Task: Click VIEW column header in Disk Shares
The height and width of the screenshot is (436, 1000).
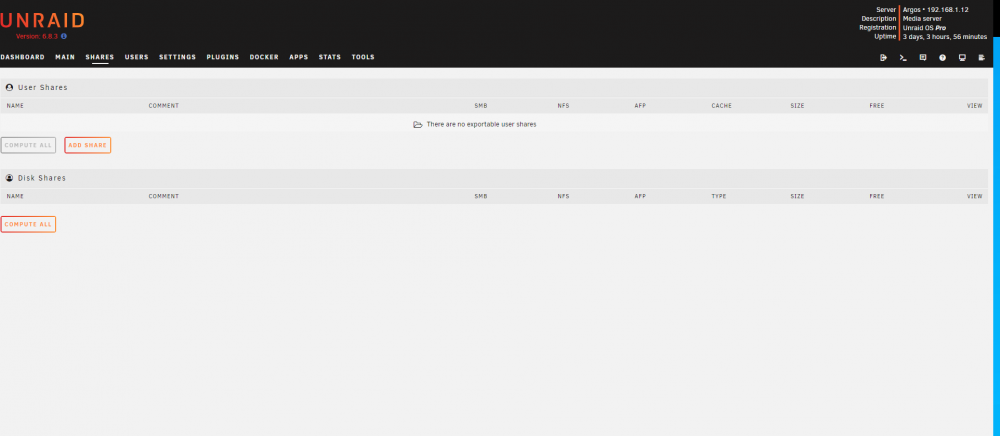Action: coord(974,196)
